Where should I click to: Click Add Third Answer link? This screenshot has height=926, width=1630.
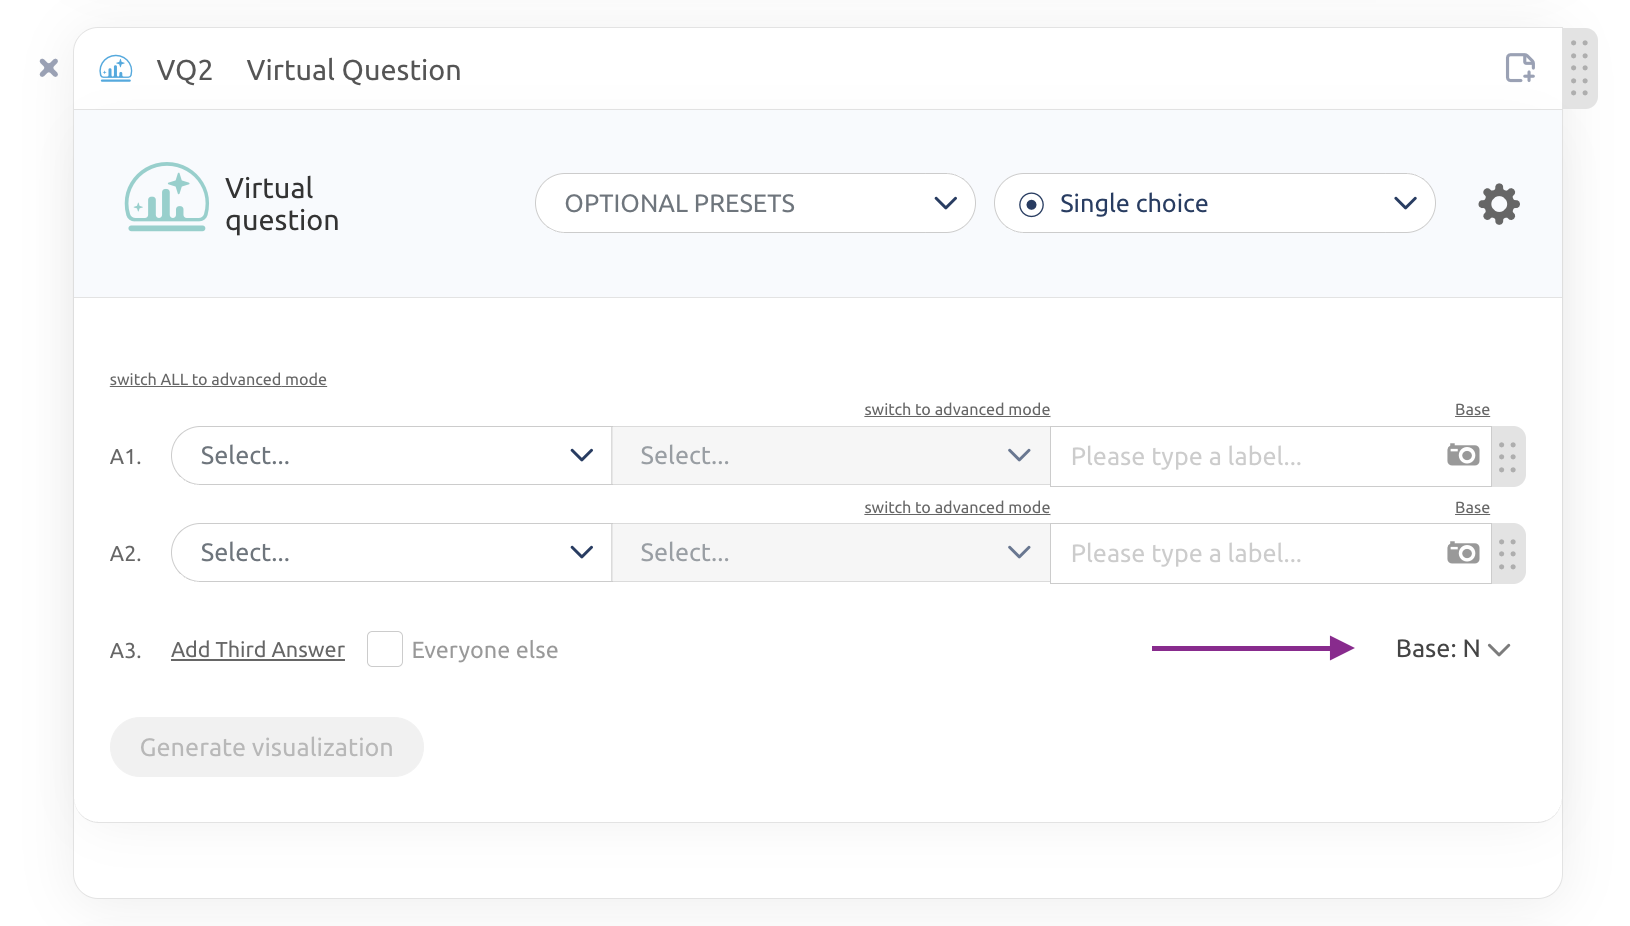258,649
